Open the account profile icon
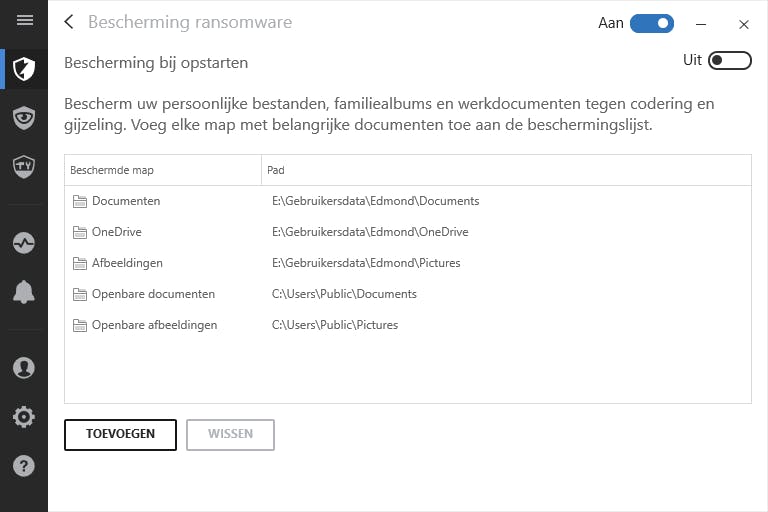768x512 pixels. pos(24,368)
